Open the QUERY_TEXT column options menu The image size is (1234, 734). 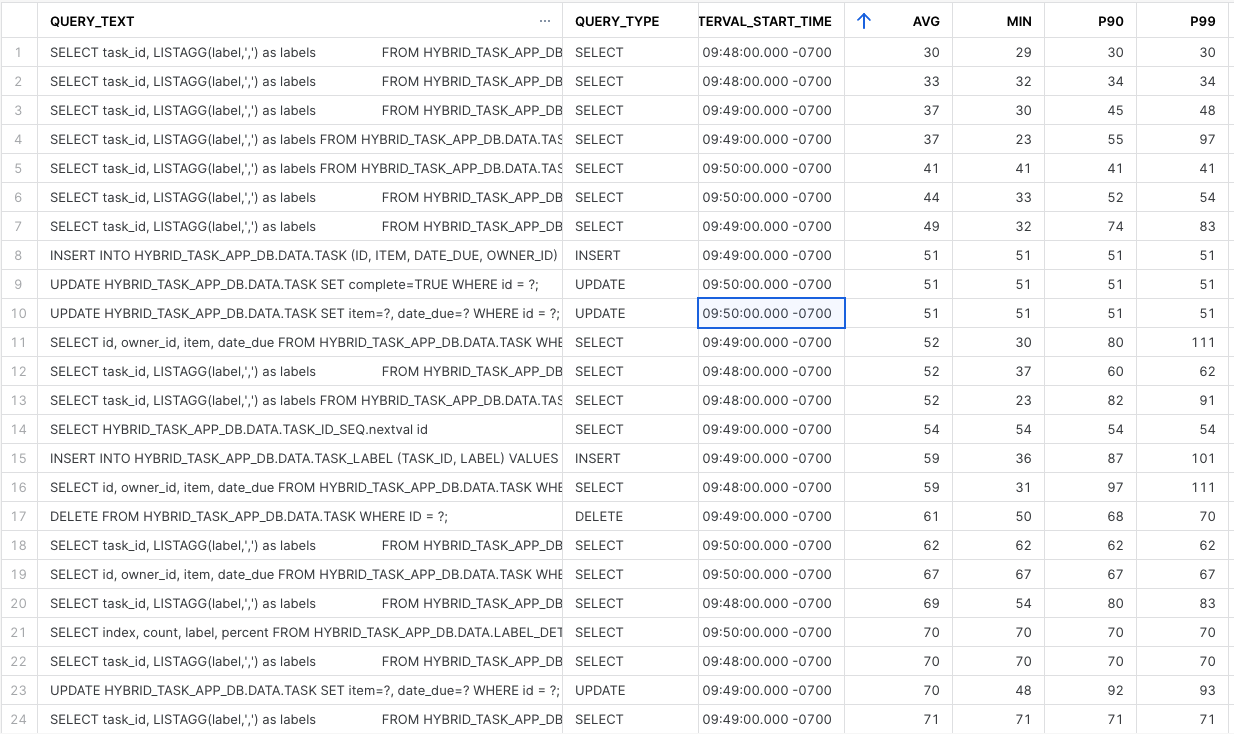click(545, 20)
